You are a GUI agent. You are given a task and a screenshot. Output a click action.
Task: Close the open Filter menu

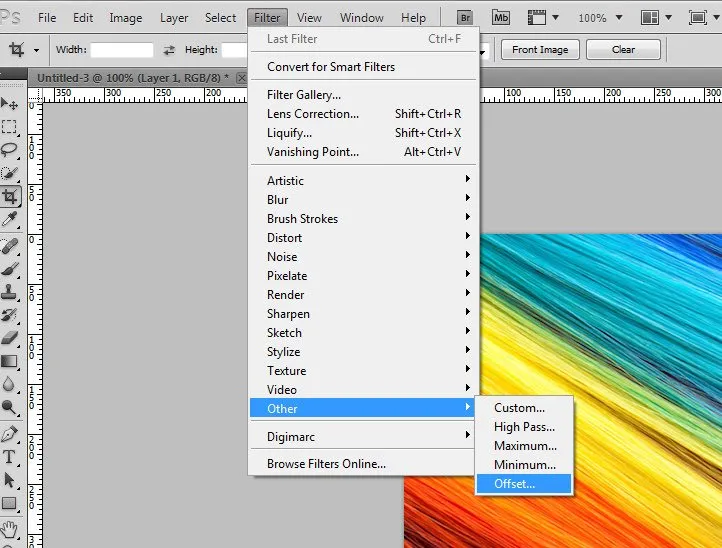[267, 18]
